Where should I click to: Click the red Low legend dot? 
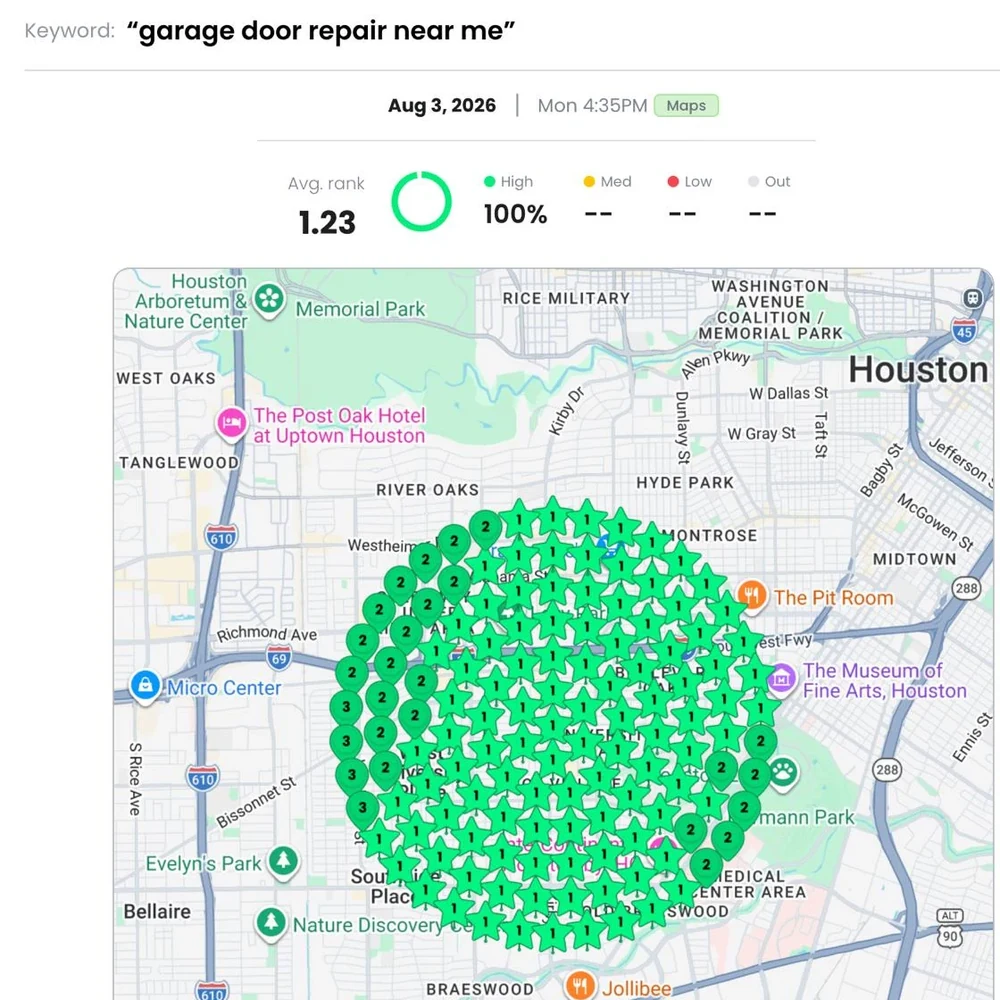[x=673, y=182]
